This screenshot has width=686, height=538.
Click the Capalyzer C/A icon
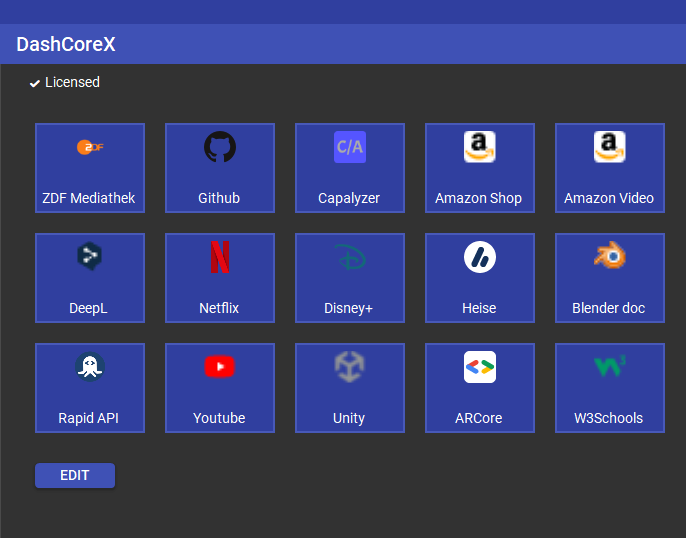(350, 147)
